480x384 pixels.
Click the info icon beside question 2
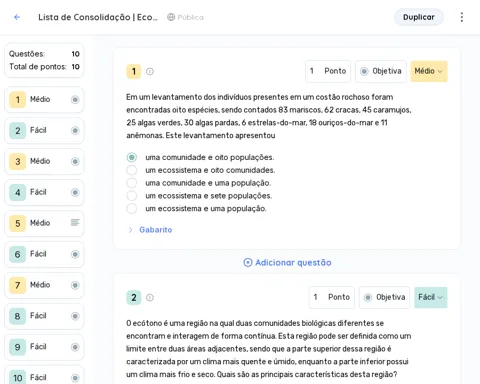150,297
